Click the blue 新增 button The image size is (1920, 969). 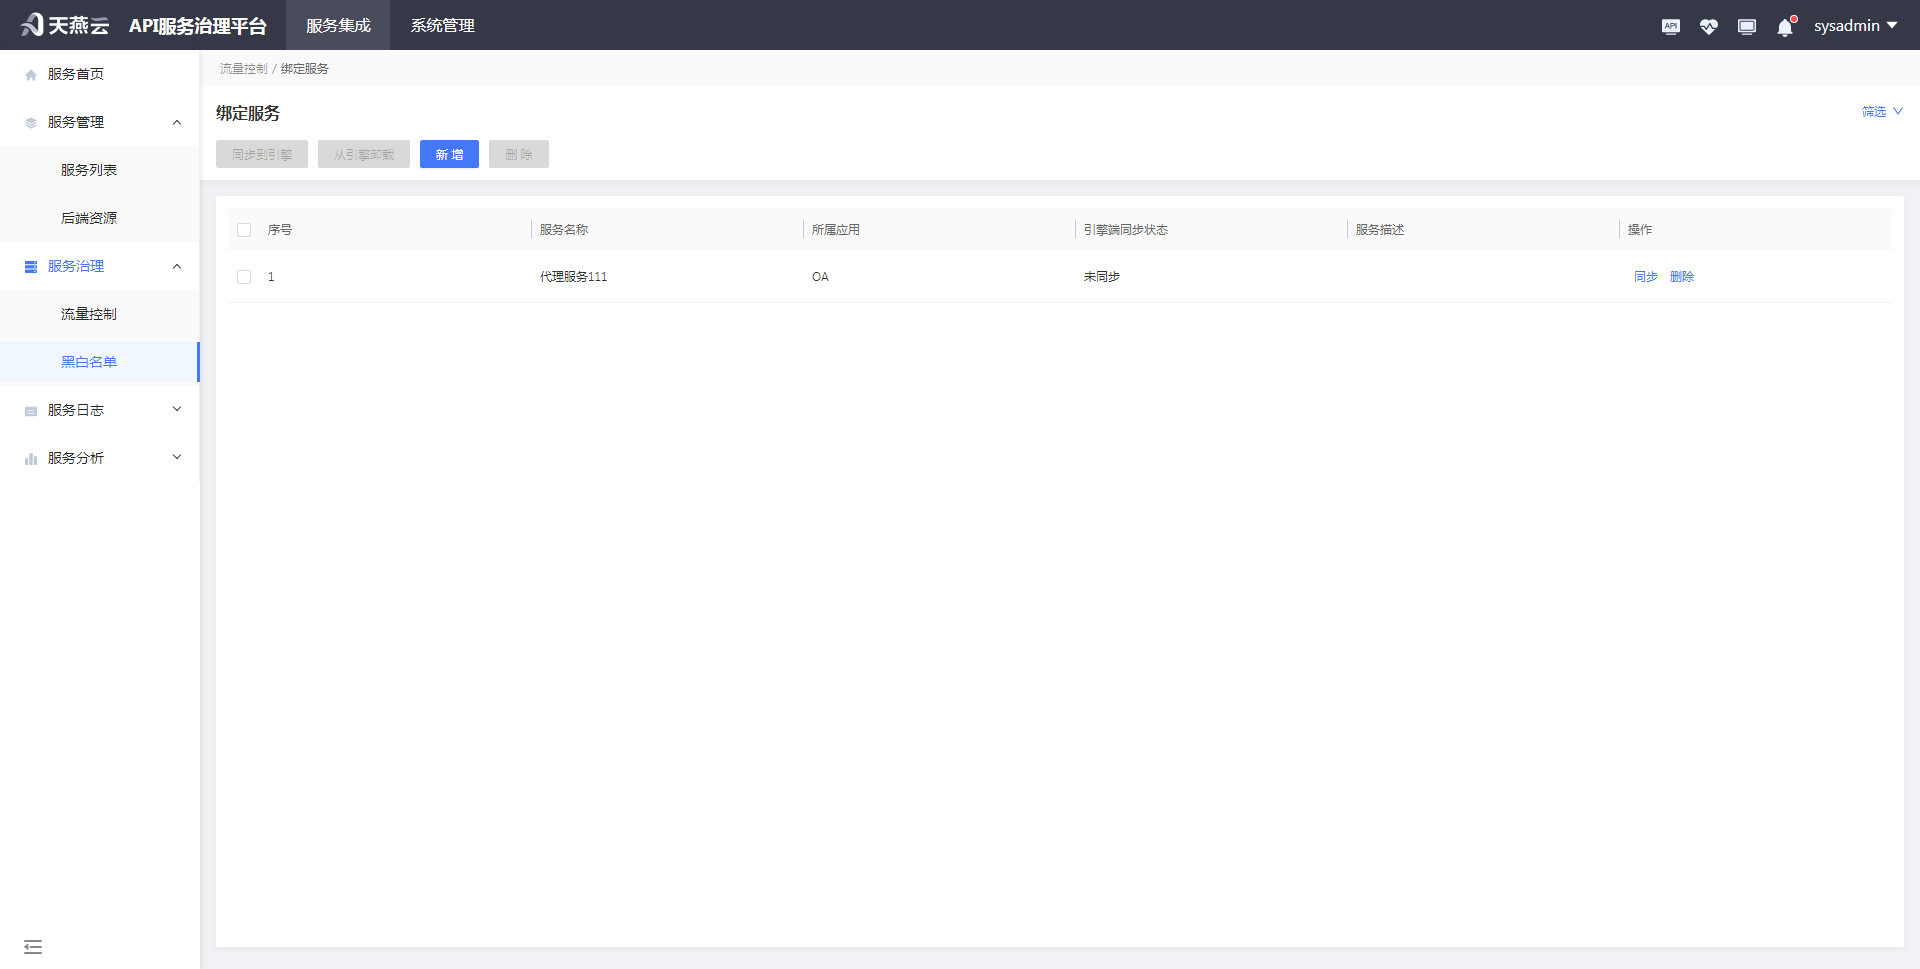click(449, 154)
